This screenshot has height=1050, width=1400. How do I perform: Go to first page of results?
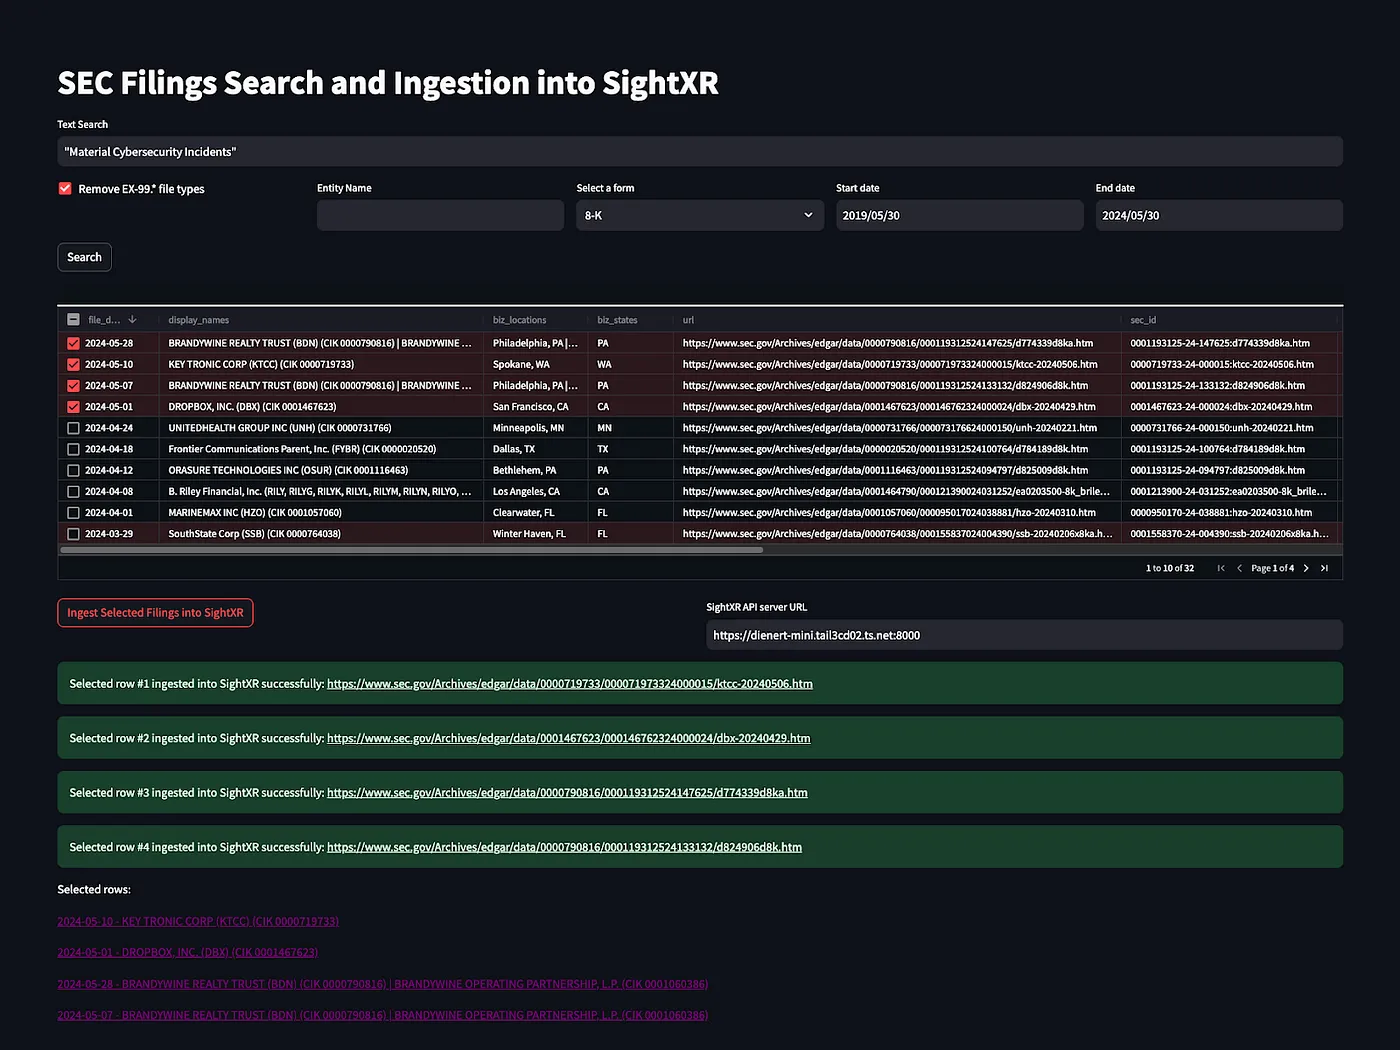coord(1221,568)
